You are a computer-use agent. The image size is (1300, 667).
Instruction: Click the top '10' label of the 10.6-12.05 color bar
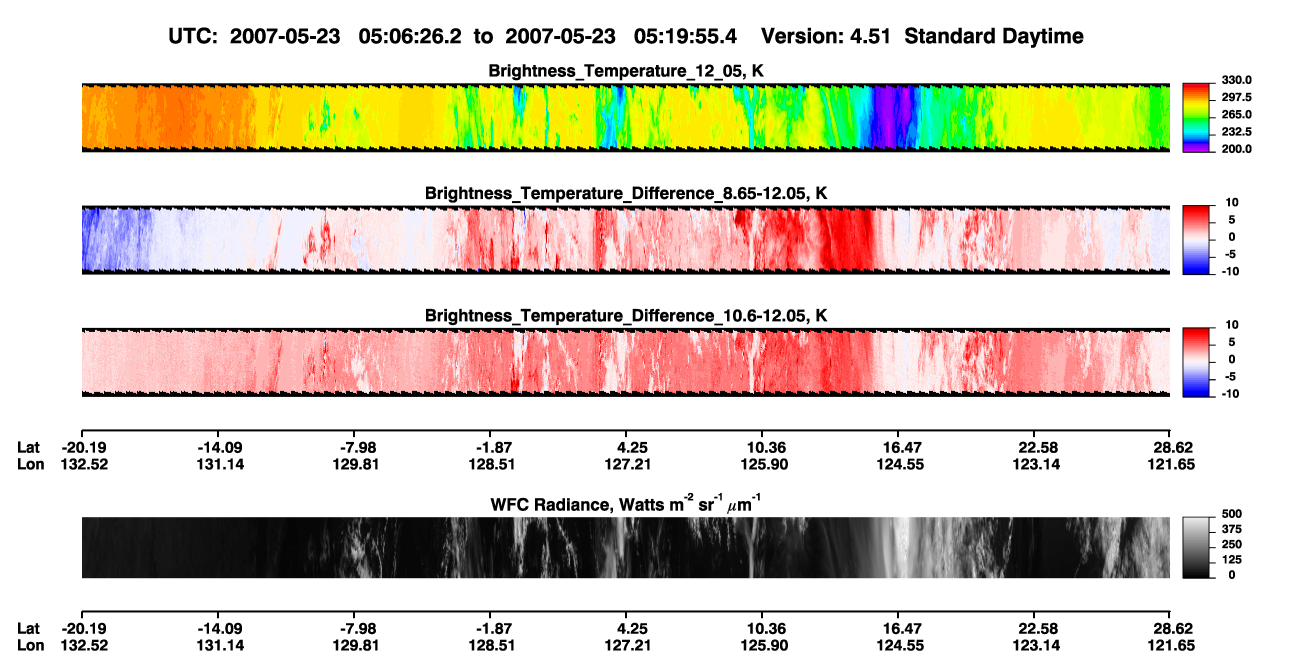click(x=1233, y=324)
